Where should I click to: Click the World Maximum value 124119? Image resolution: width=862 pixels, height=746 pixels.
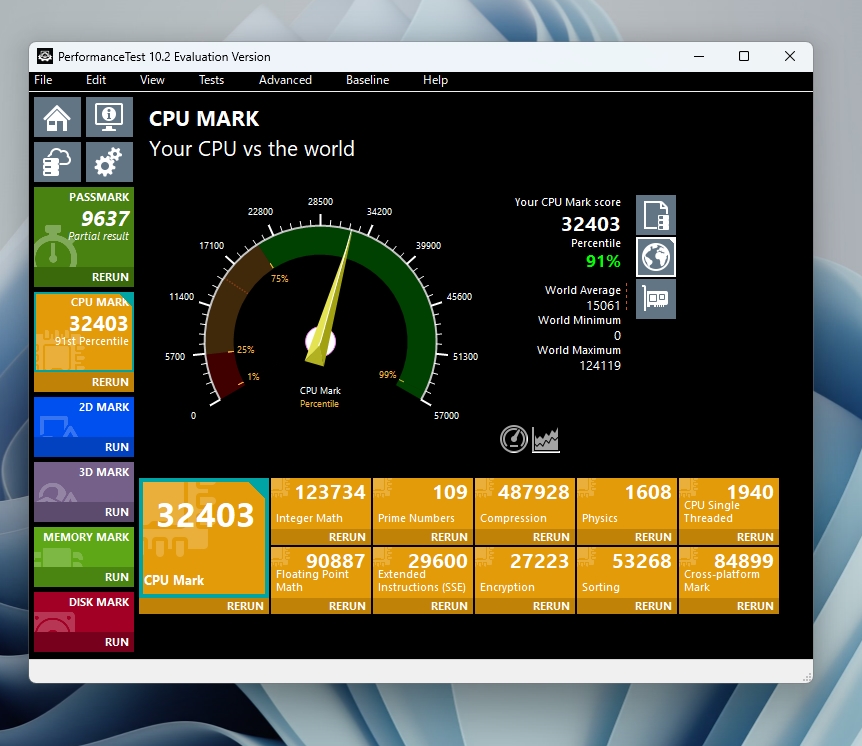pyautogui.click(x=600, y=366)
